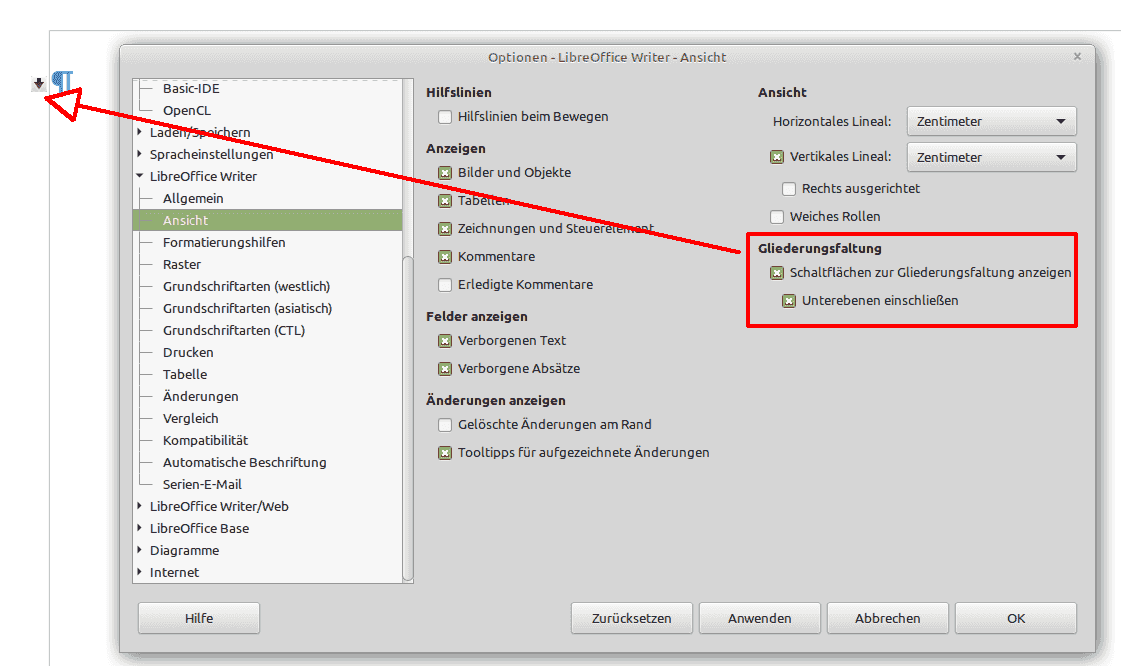Confirm the dialog with OK
Image resolution: width=1121 pixels, height=666 pixels.
click(1016, 618)
